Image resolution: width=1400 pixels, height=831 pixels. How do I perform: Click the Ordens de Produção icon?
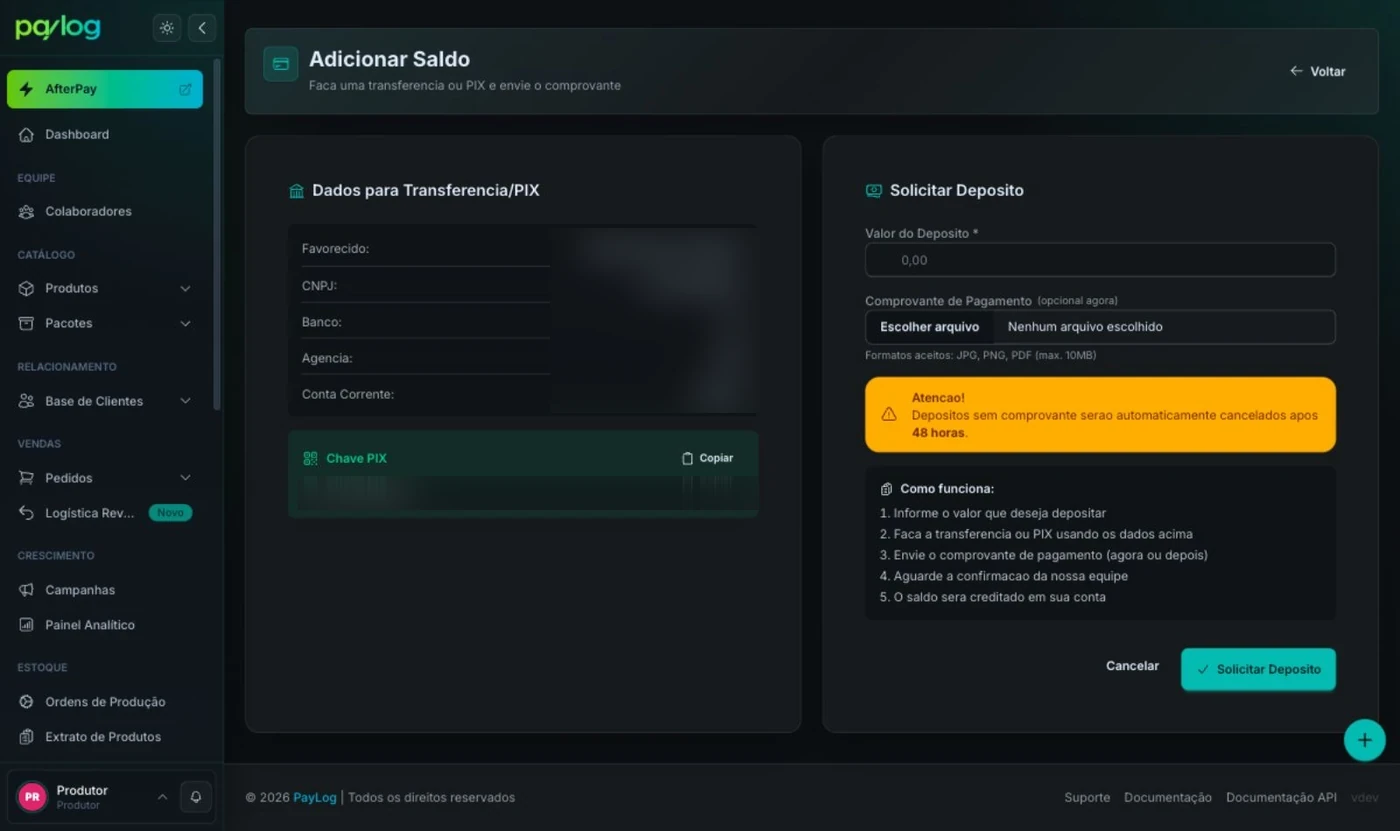click(26, 702)
